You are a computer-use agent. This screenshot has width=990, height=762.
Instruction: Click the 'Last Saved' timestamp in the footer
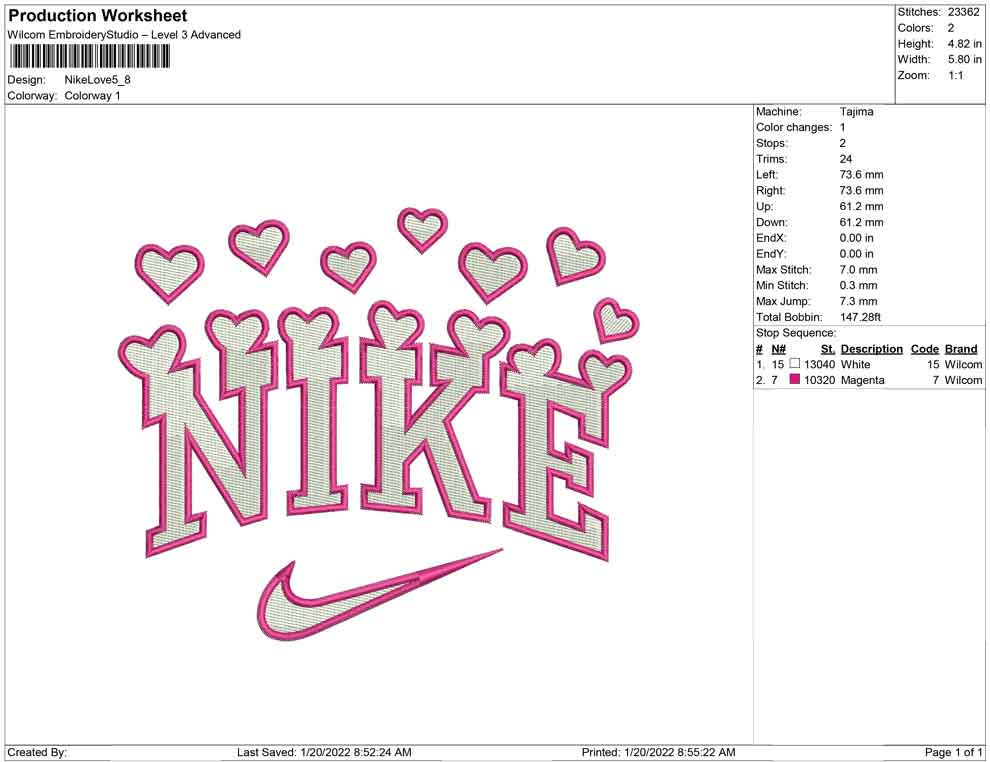324,752
